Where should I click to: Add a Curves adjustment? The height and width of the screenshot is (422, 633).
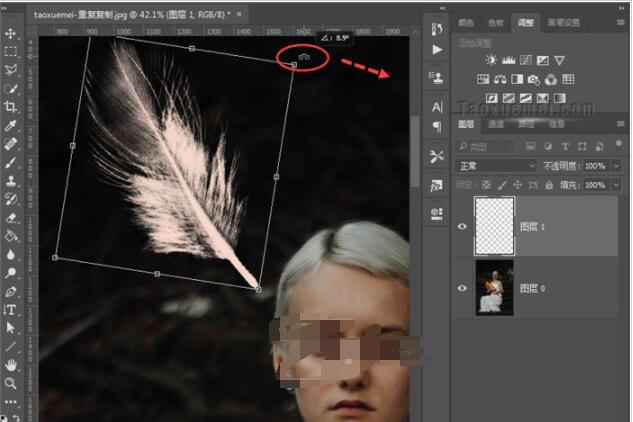point(526,61)
